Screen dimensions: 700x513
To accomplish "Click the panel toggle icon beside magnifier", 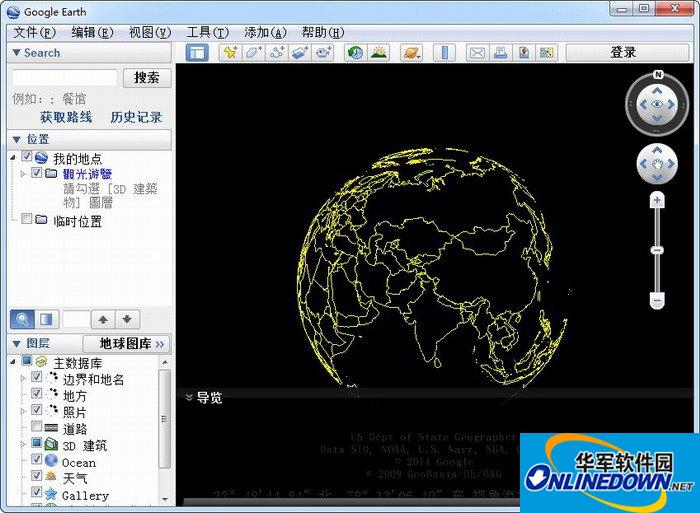I will pyautogui.click(x=46, y=319).
